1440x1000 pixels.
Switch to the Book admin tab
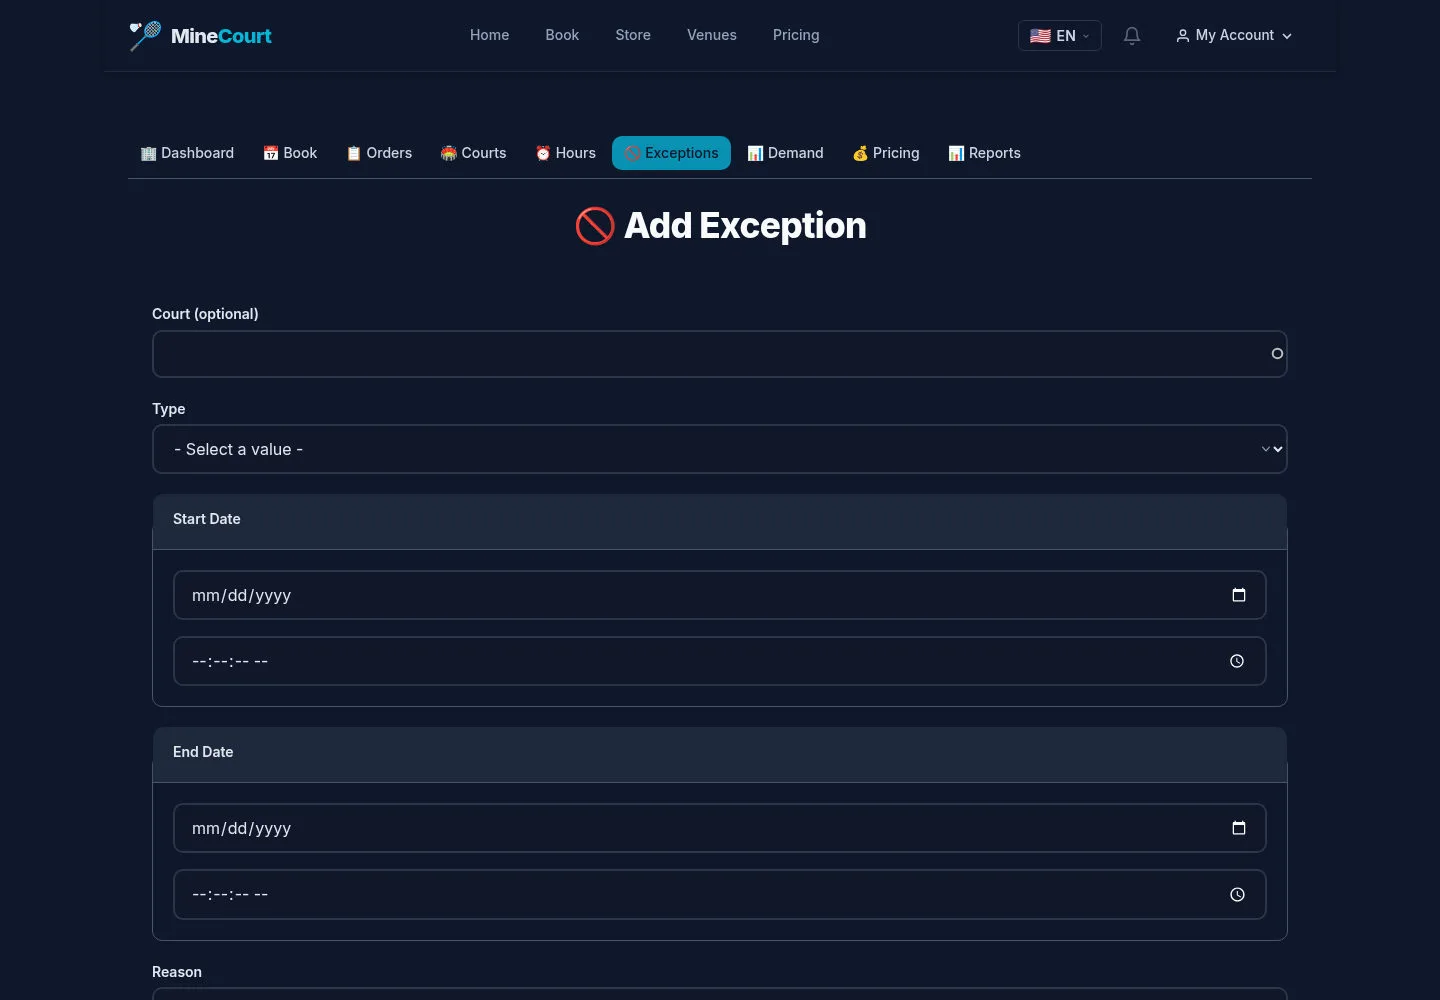pyautogui.click(x=290, y=153)
